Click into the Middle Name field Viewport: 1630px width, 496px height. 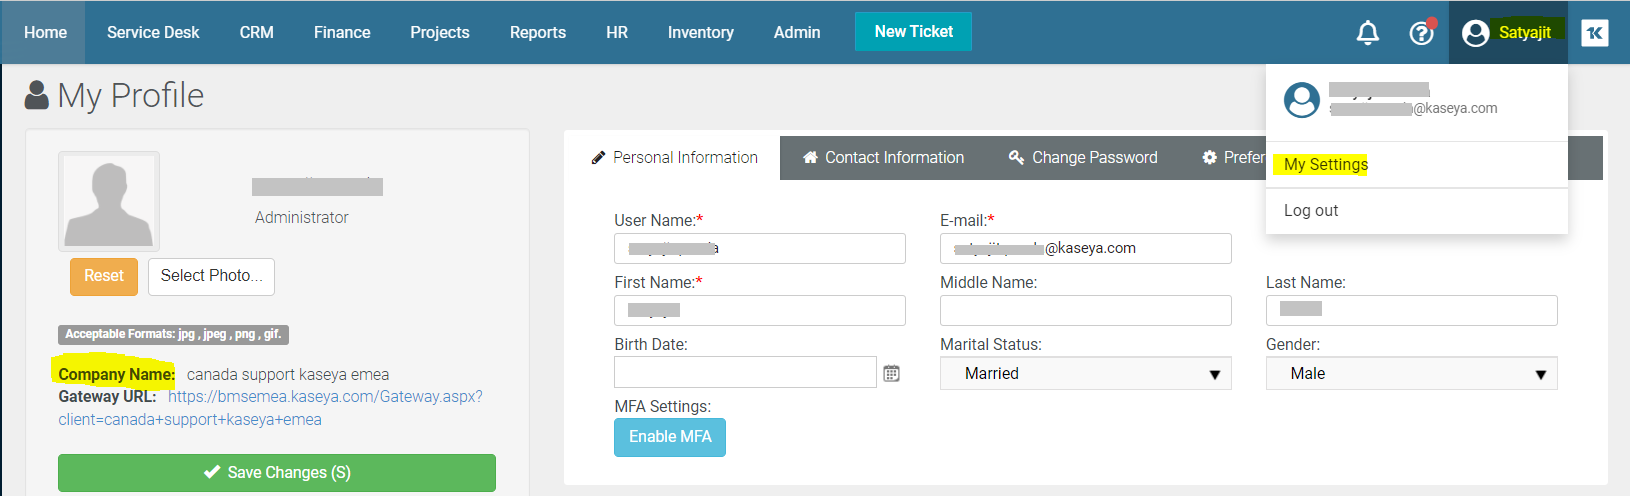point(1085,310)
